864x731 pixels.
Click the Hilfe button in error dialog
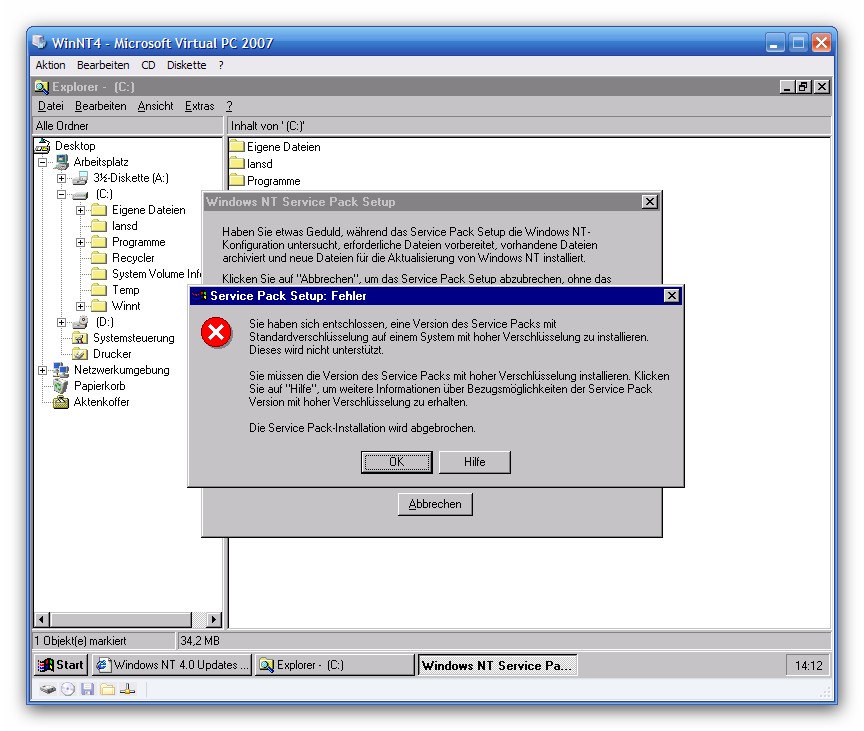475,462
